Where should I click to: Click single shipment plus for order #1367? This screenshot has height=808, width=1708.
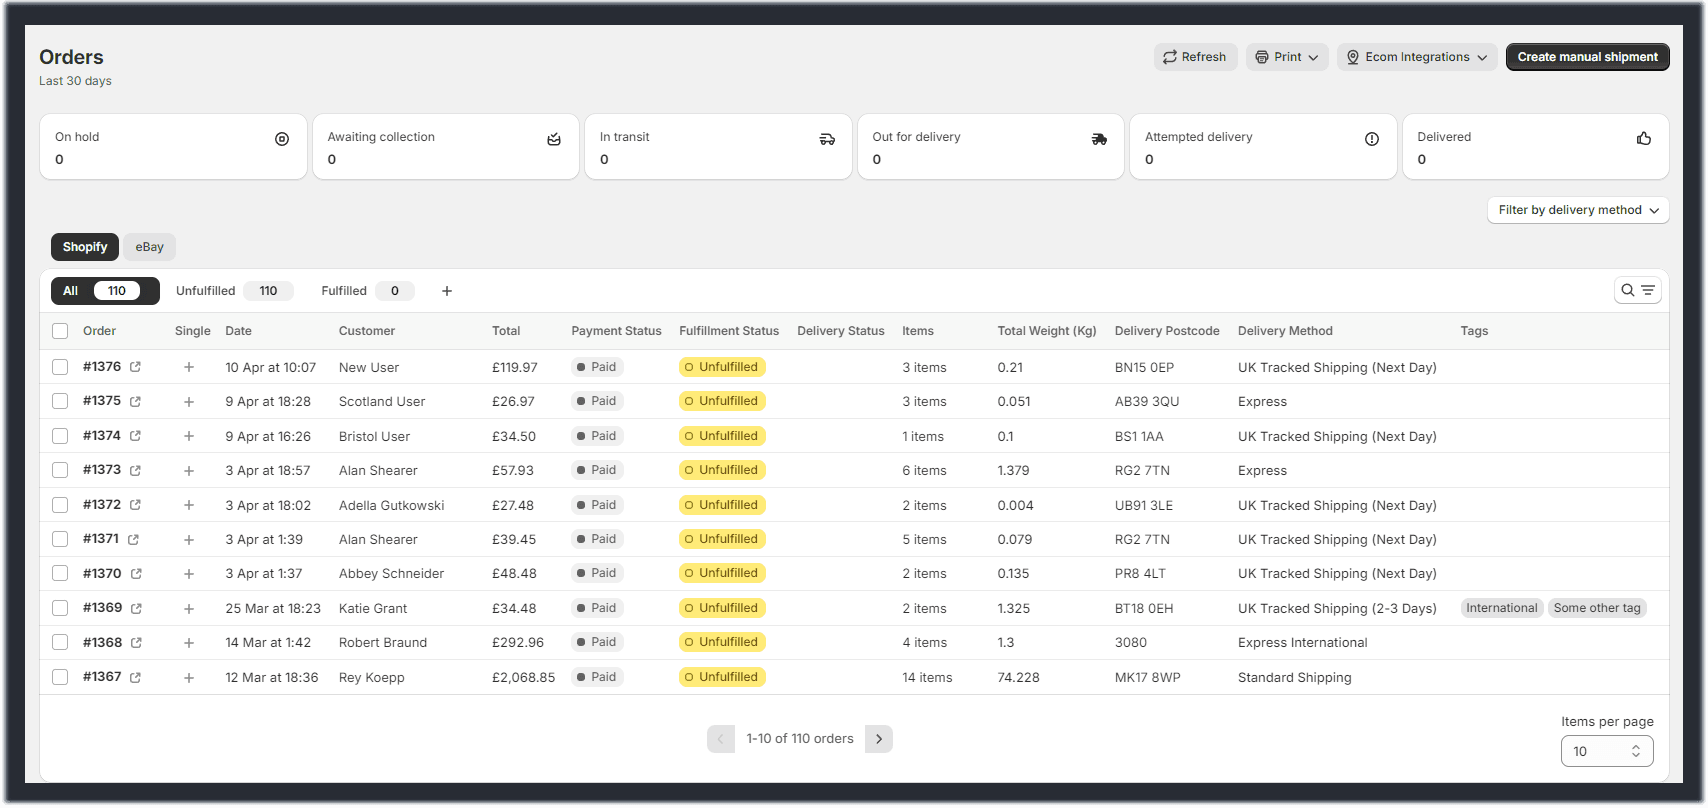coord(189,678)
